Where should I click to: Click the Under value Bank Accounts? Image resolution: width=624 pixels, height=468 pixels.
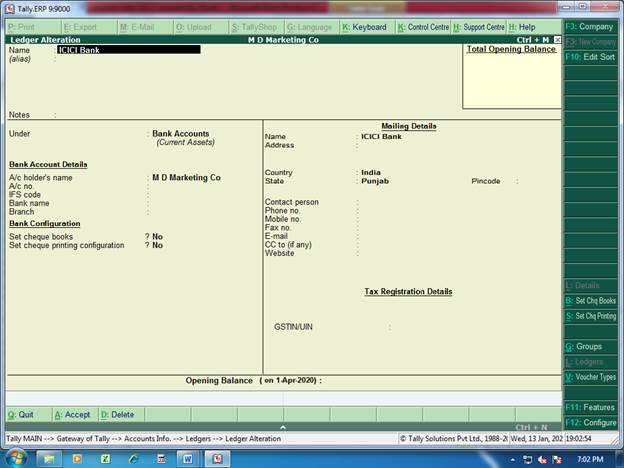click(x=181, y=134)
